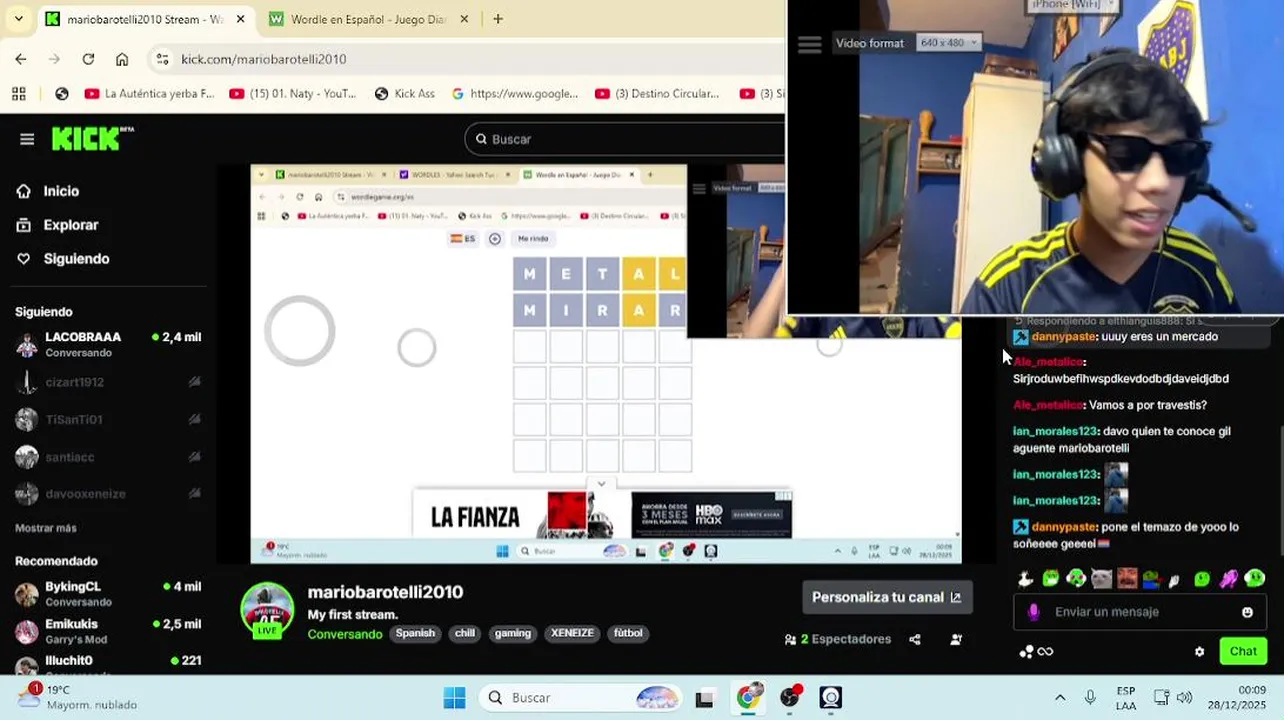Image resolution: width=1284 pixels, height=720 pixels.
Task: Click the Conversando category link under the title
Action: click(x=345, y=634)
